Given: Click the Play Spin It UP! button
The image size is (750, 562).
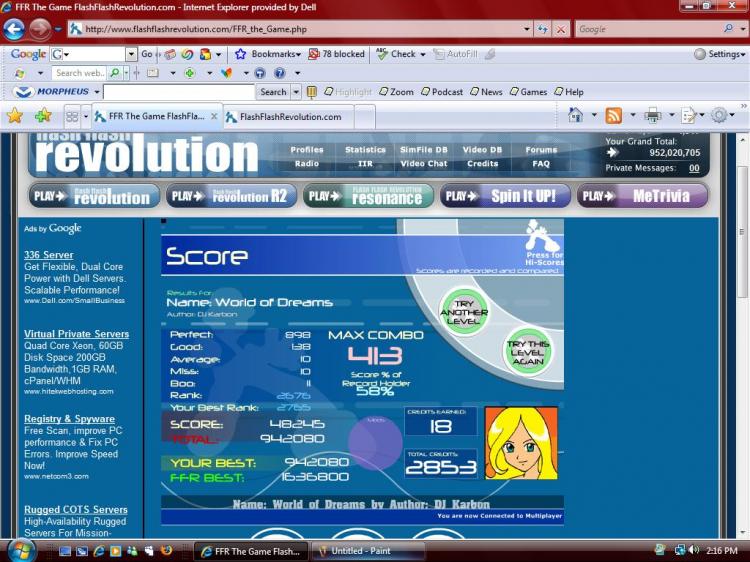Looking at the screenshot, I should point(505,196).
